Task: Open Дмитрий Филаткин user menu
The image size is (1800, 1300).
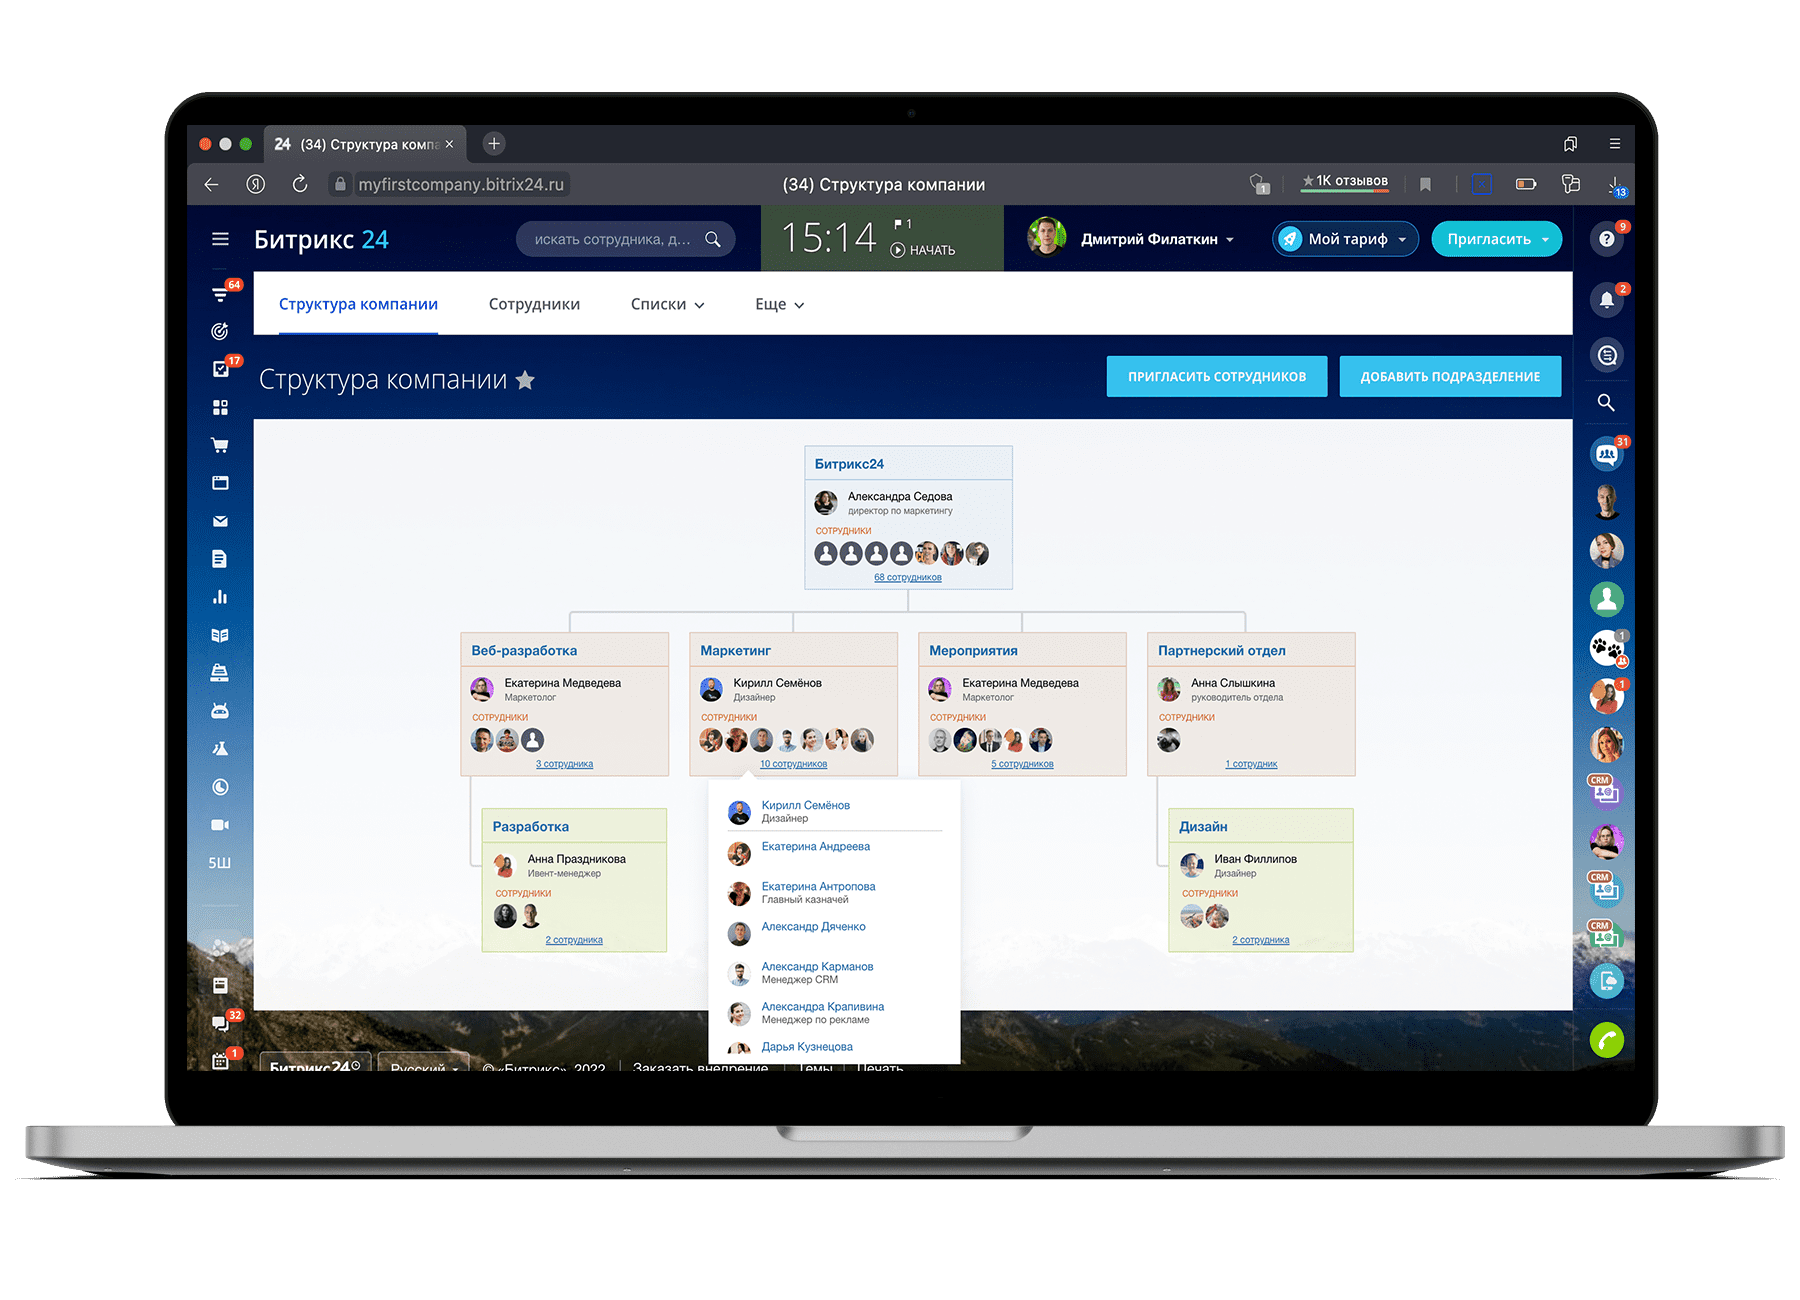Action: pos(1157,239)
